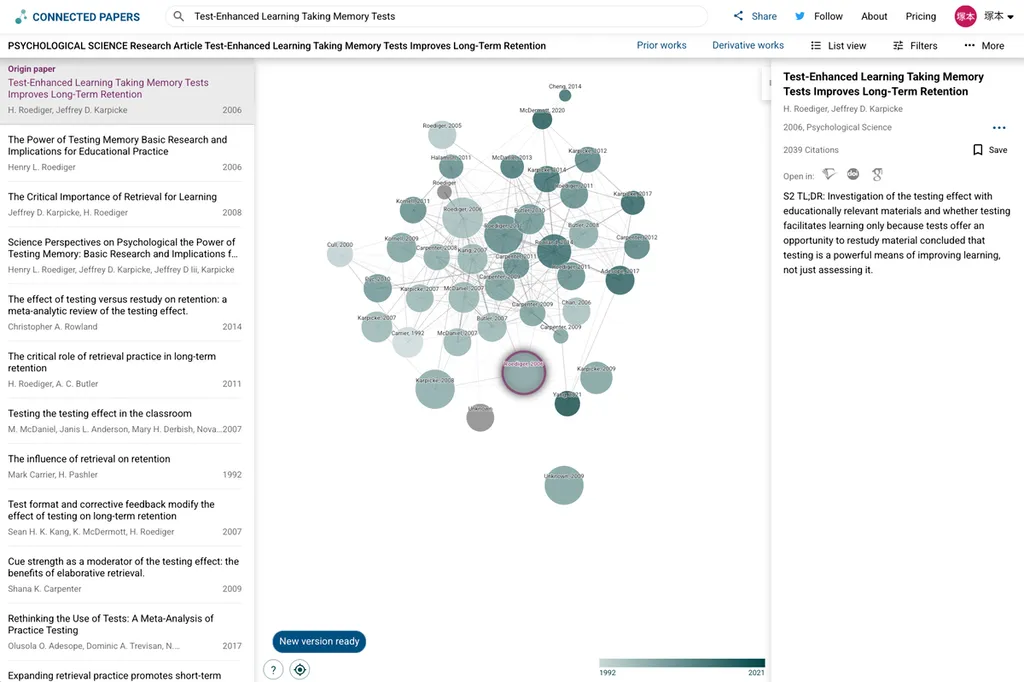1024x682 pixels.
Task: Click the 1992–2021 year color gradient bar
Action: coord(681,663)
